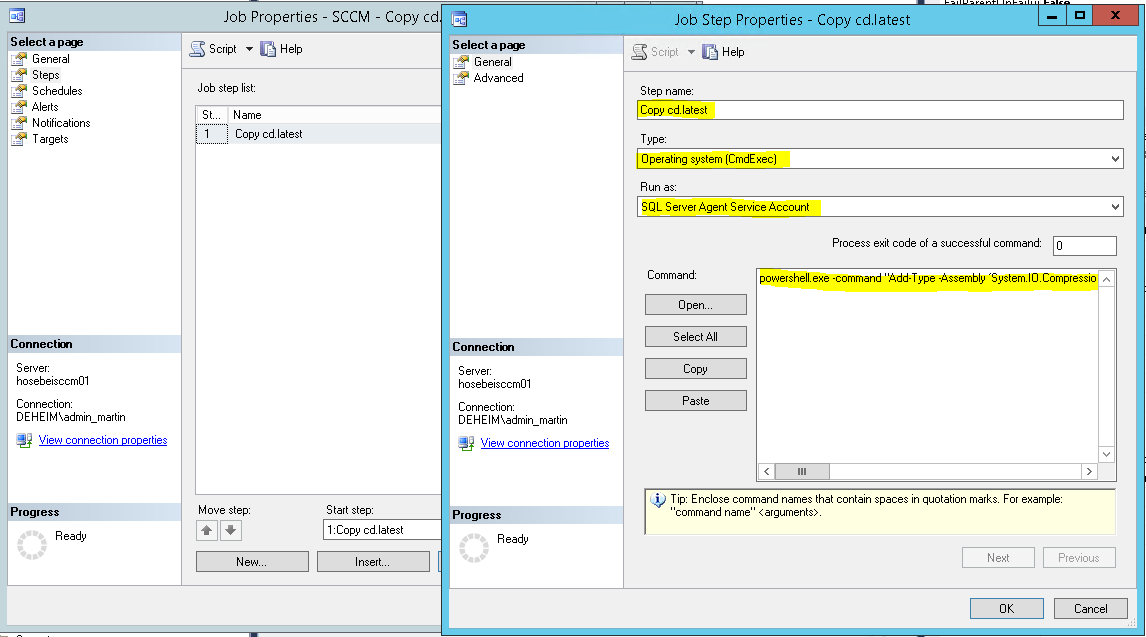Screen dimensions: 1146x637
Task: Switch to Targets page in Job Properties
Action: pos(50,140)
